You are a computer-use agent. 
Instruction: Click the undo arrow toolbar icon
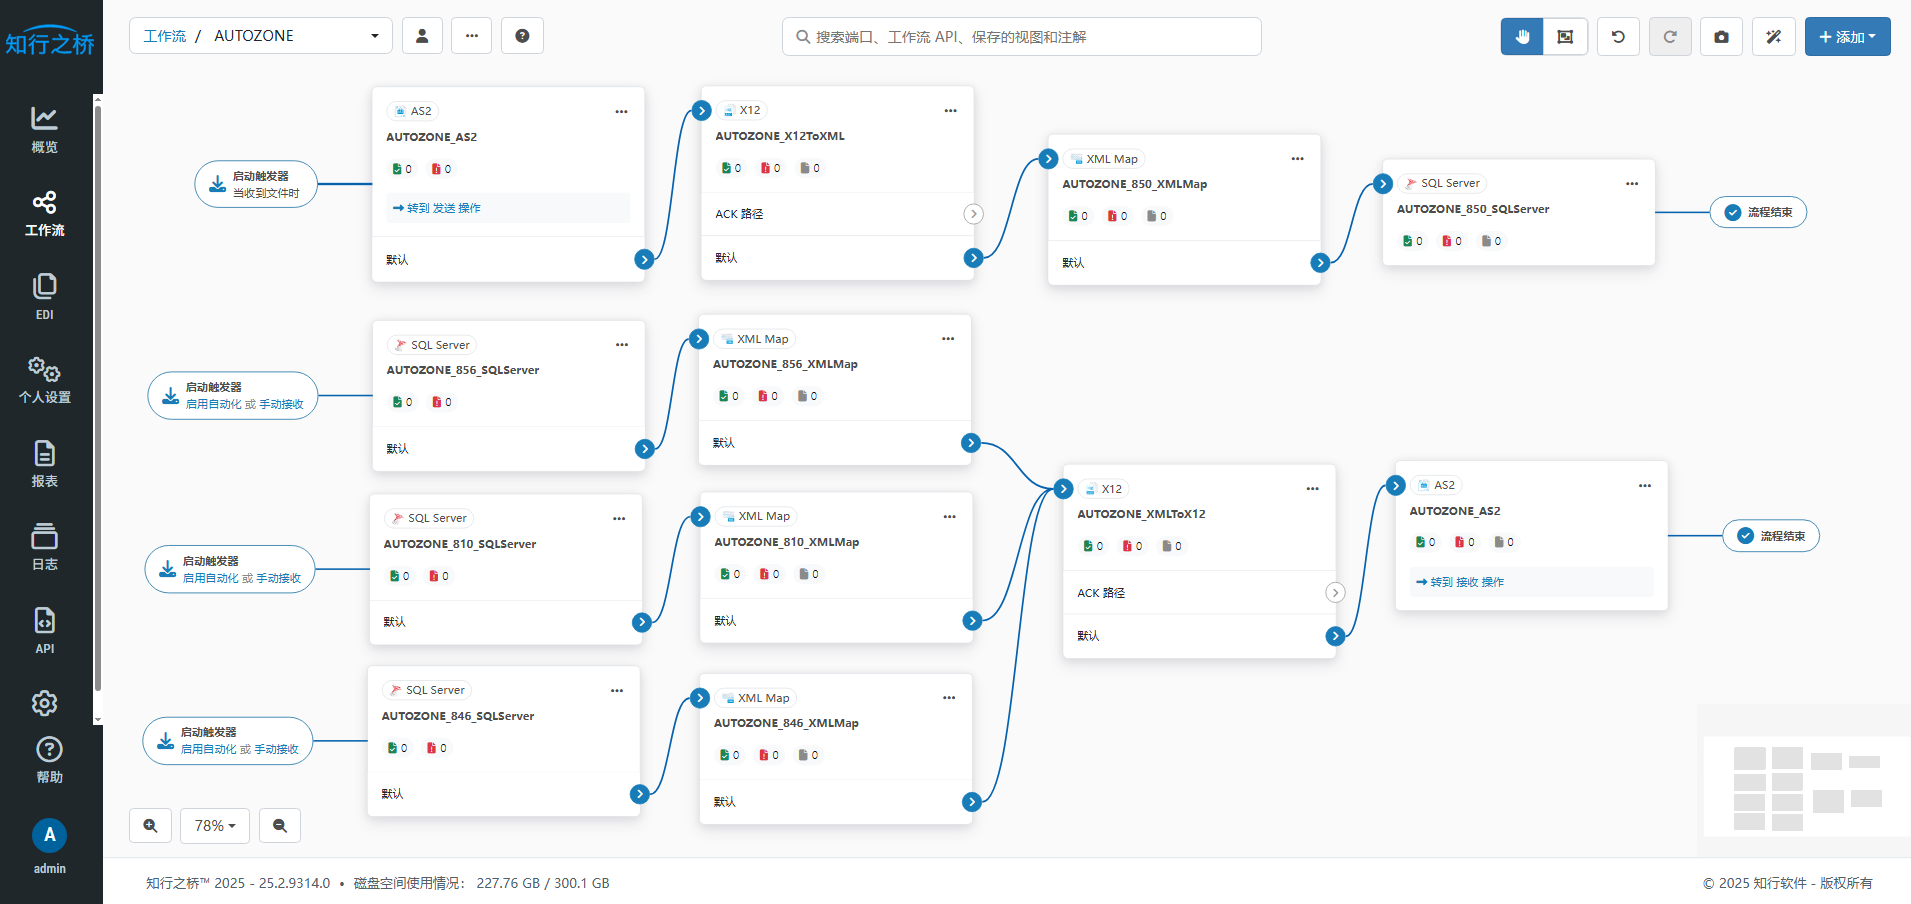pos(1618,37)
